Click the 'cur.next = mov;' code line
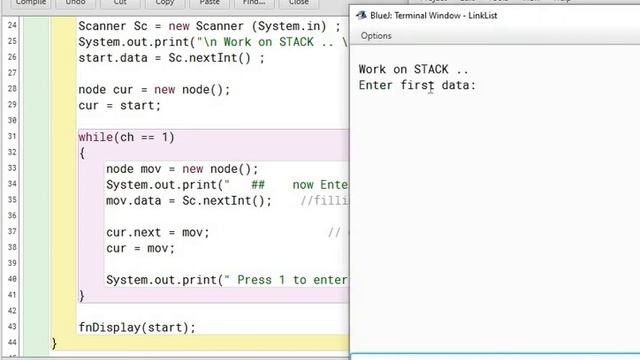The height and width of the screenshot is (360, 640). [158, 233]
